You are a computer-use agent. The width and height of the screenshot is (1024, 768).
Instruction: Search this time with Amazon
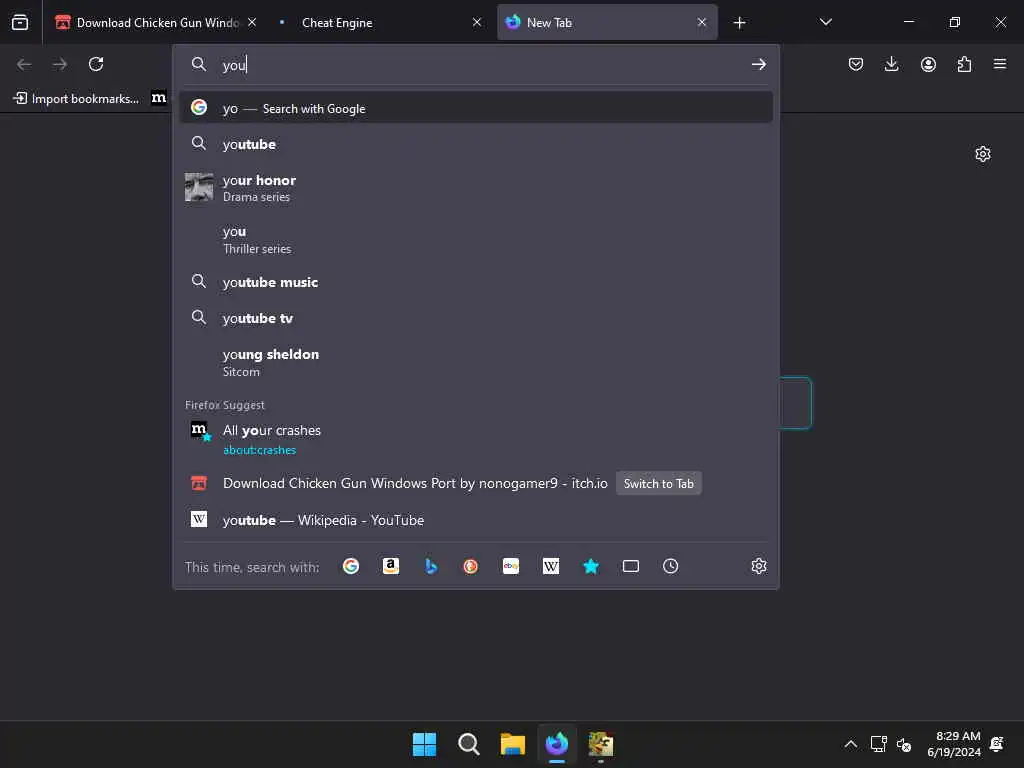pos(391,566)
